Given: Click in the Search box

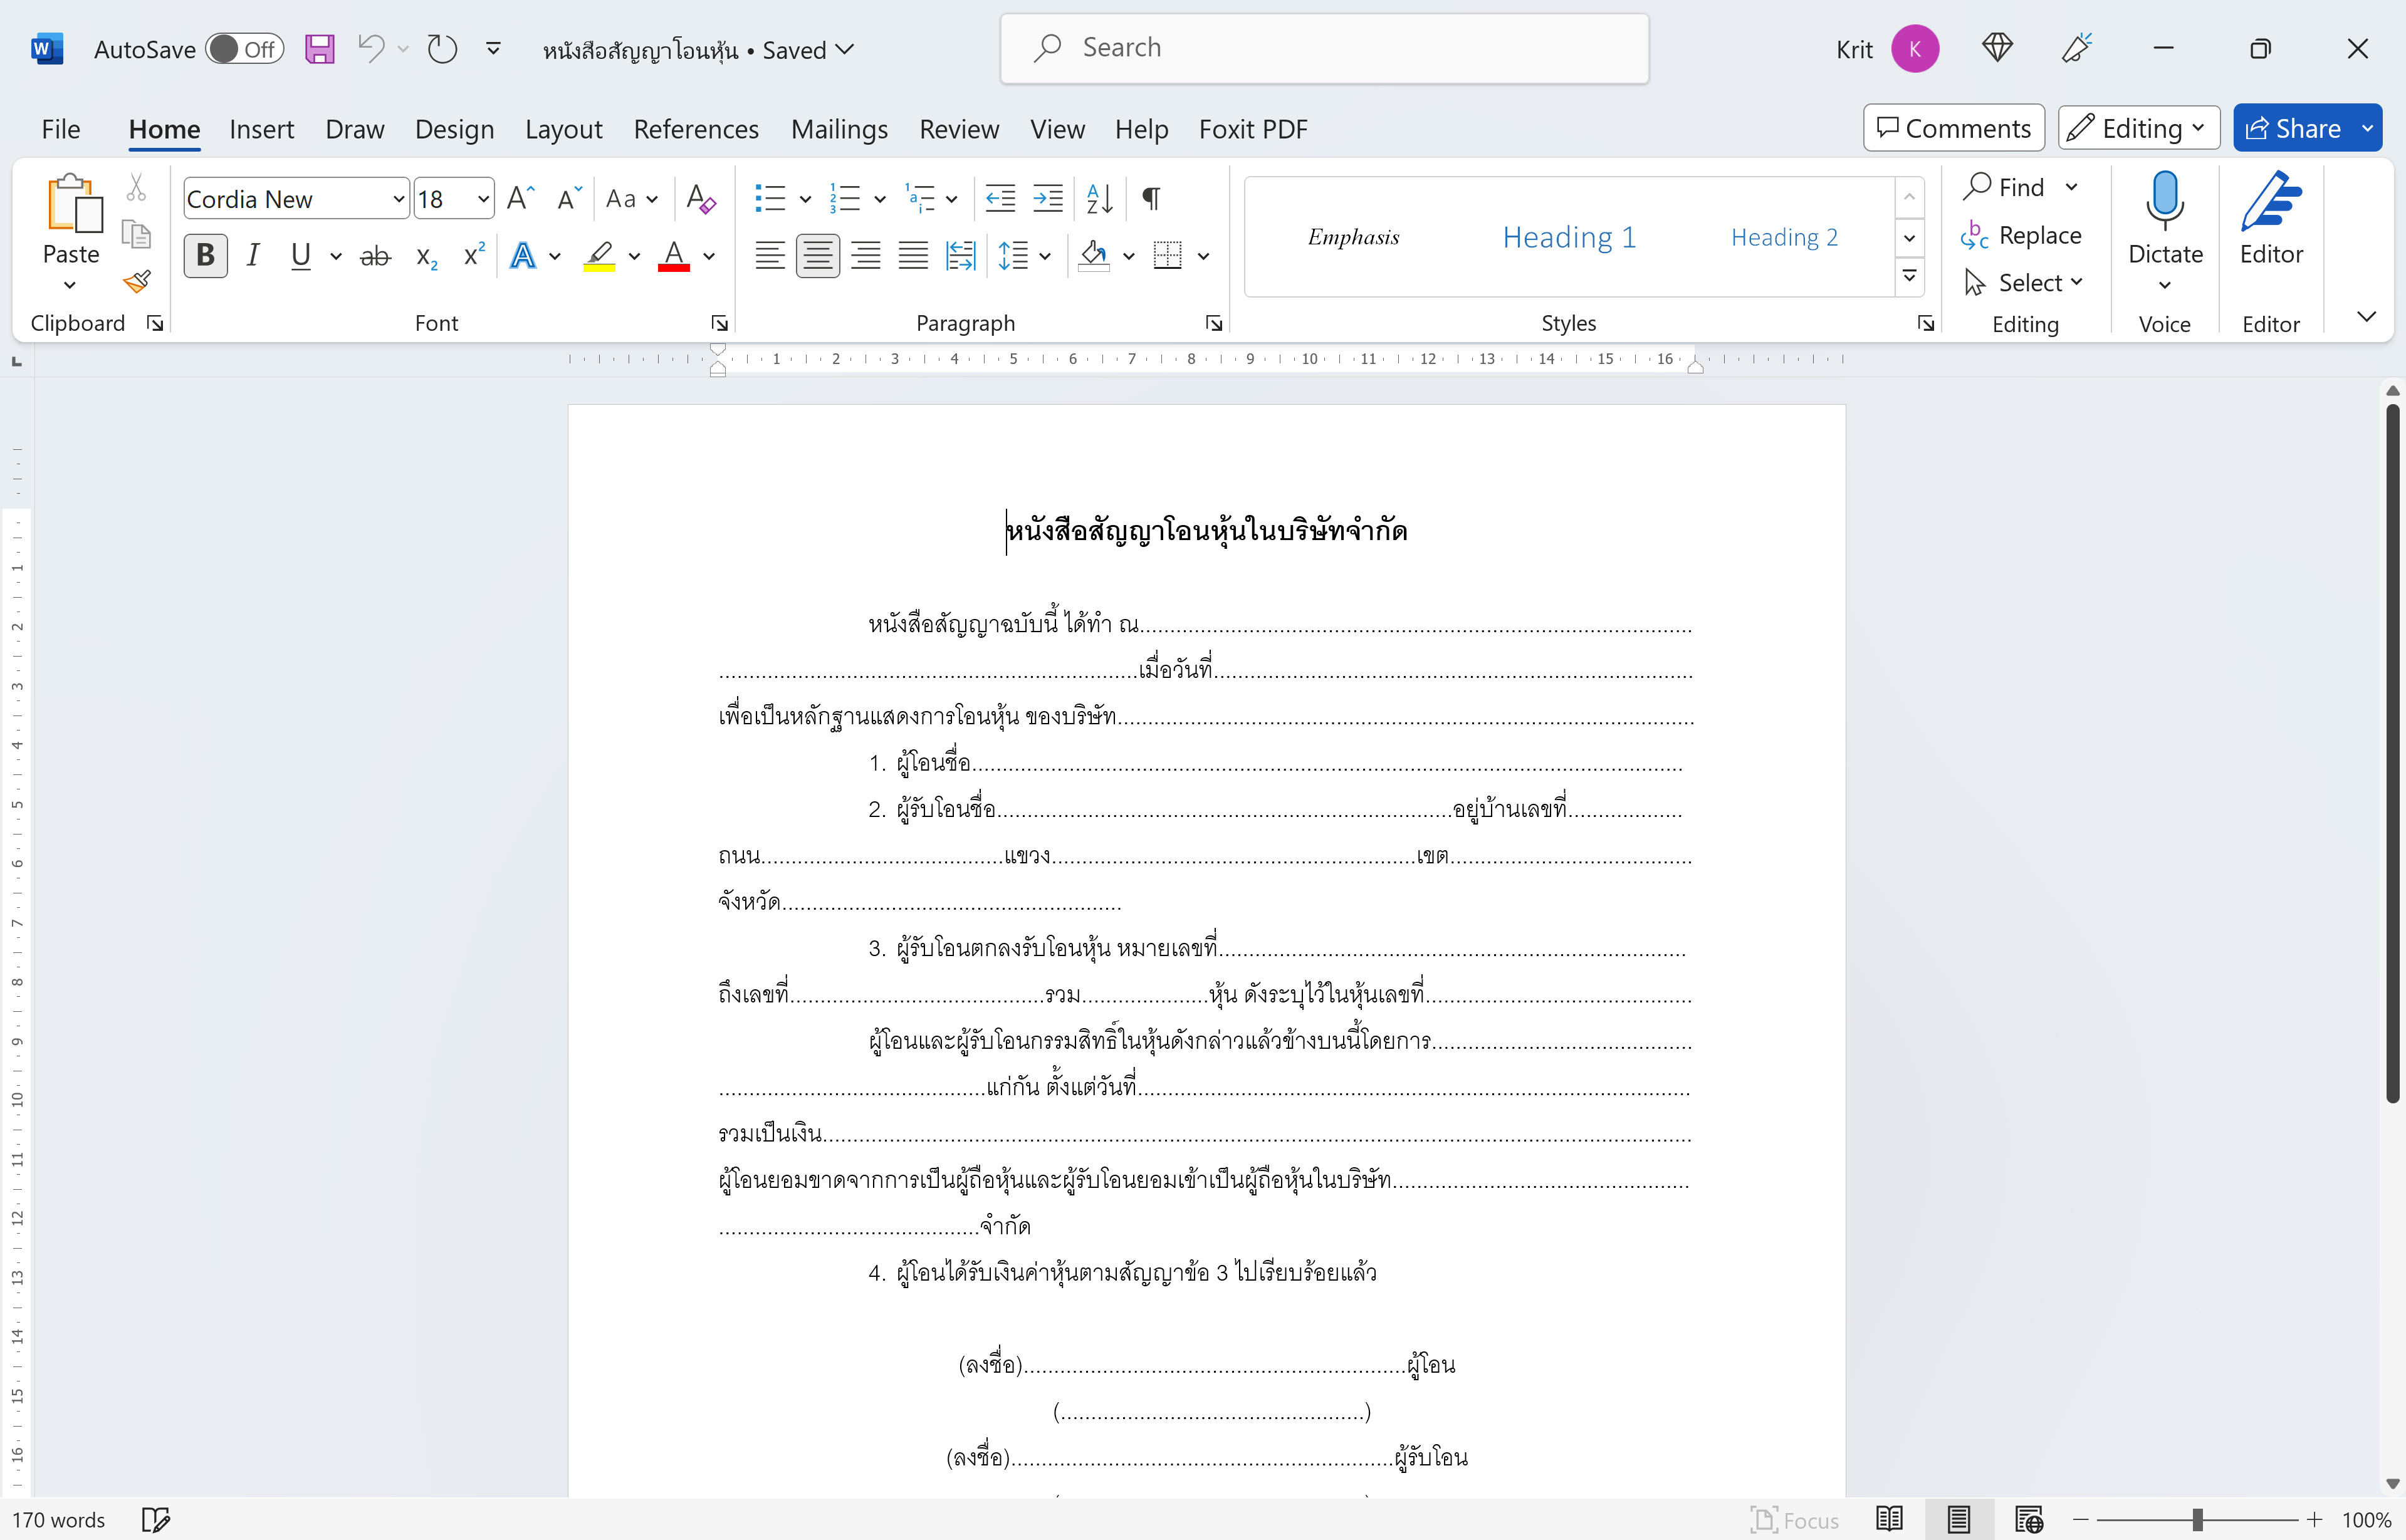Looking at the screenshot, I should [1324, 48].
